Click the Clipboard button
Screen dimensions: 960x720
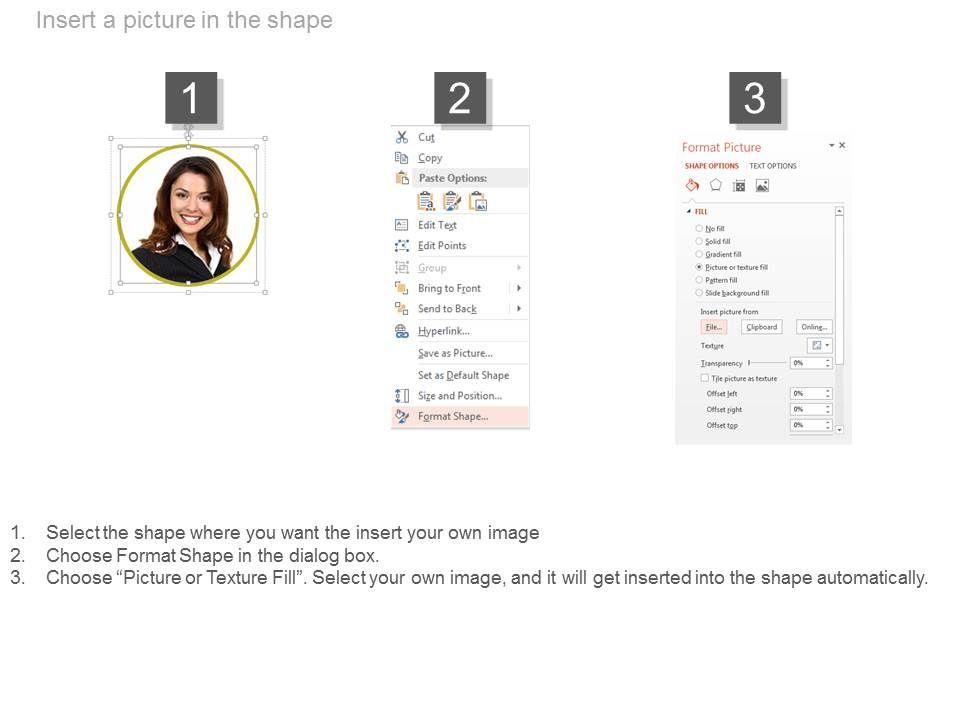762,327
